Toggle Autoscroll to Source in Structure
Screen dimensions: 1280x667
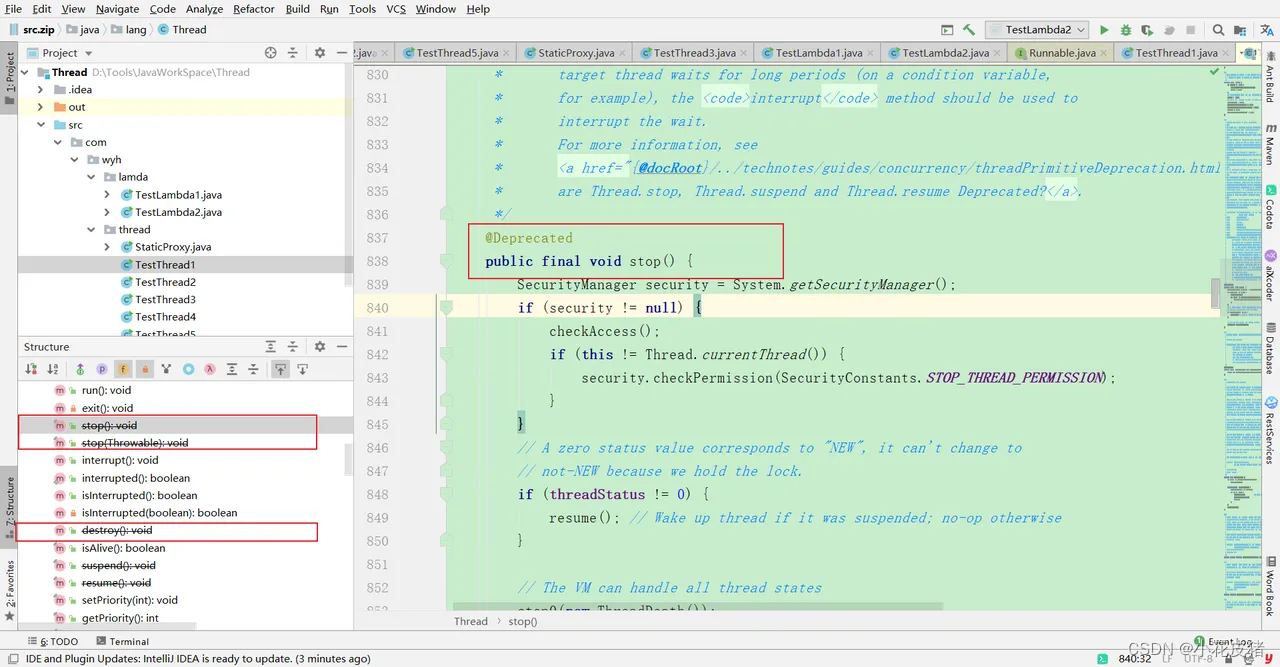pos(281,369)
